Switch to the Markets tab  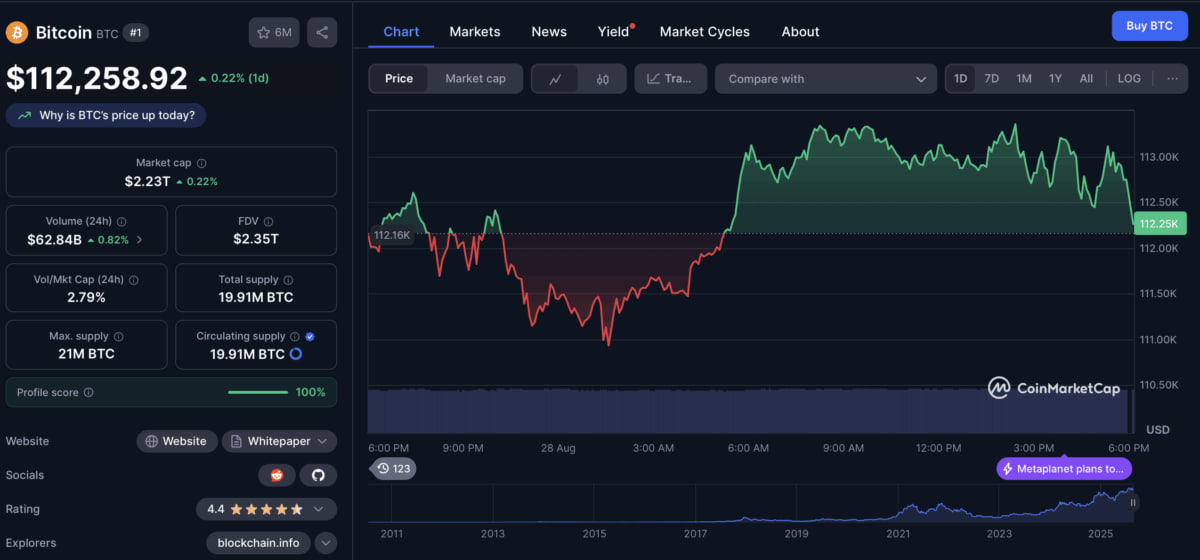(474, 32)
